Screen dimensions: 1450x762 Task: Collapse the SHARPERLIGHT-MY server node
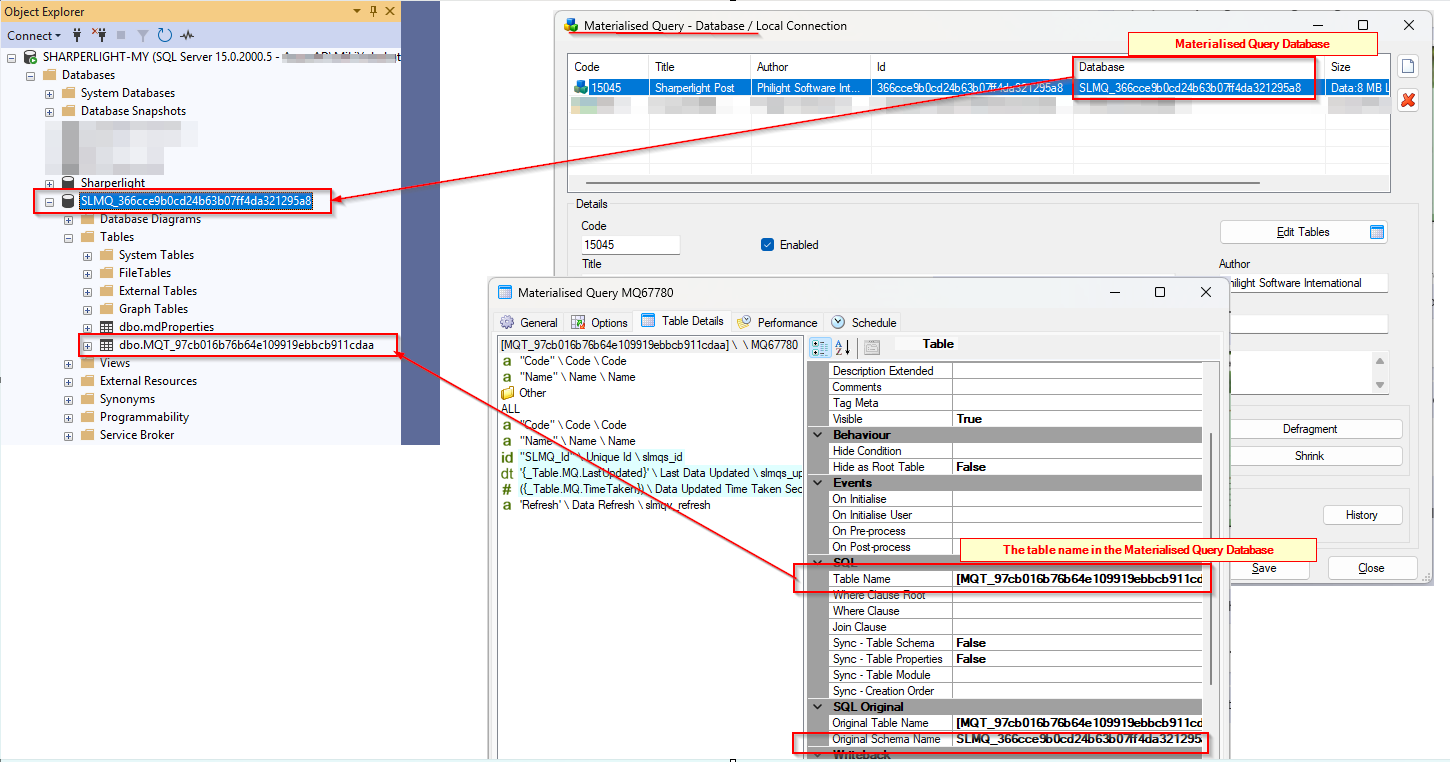click(x=11, y=57)
